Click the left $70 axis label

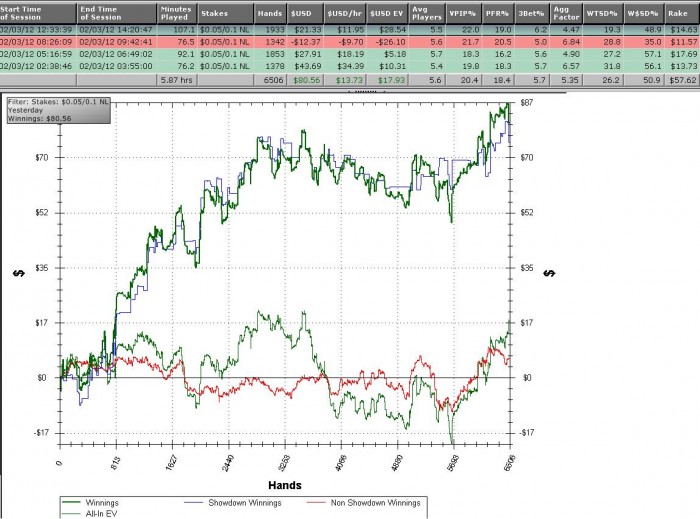click(42, 158)
